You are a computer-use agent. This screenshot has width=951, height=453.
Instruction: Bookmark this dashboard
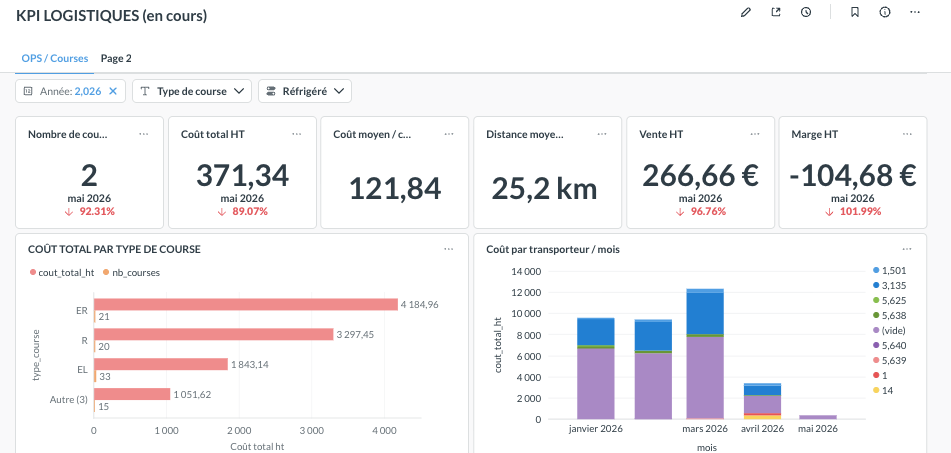click(x=855, y=12)
